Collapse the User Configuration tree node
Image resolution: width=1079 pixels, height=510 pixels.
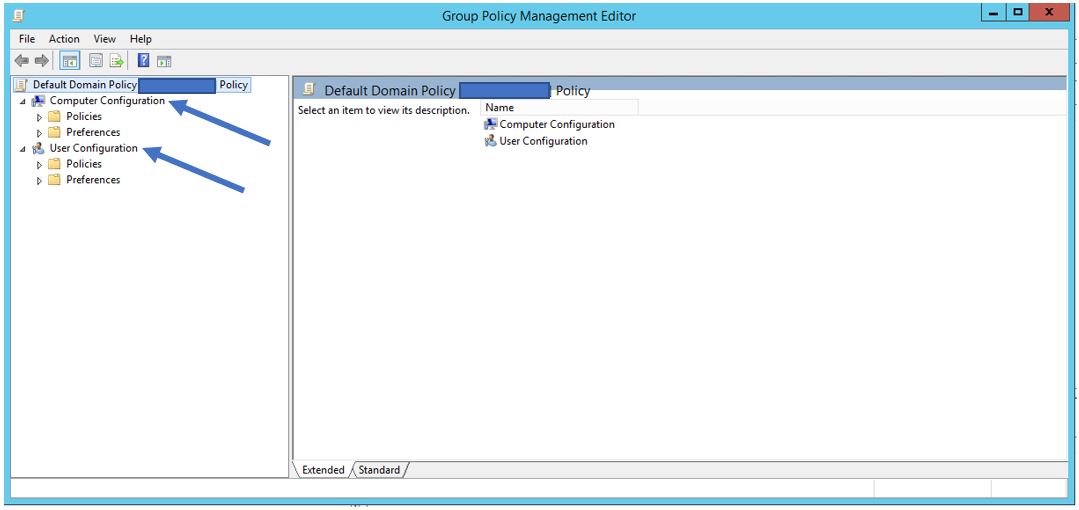[x=23, y=149]
